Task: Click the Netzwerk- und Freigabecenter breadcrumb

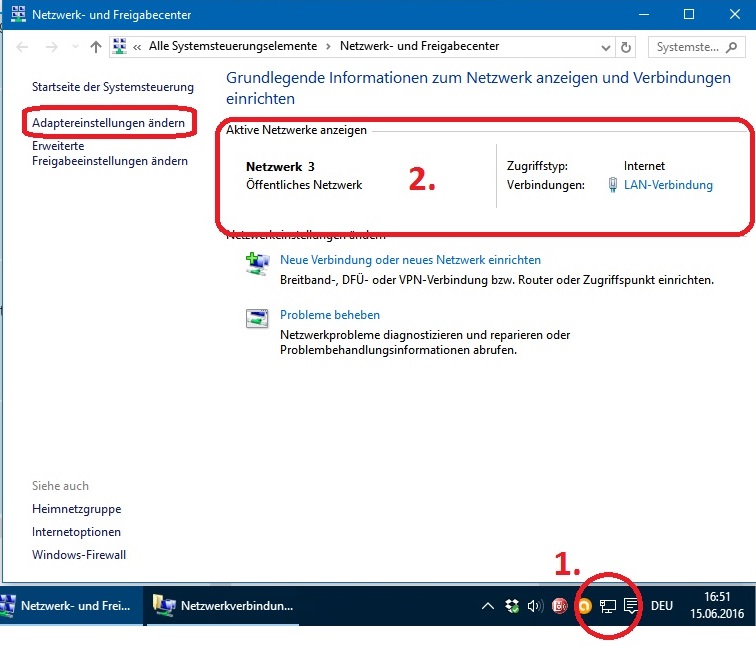Action: [419, 46]
